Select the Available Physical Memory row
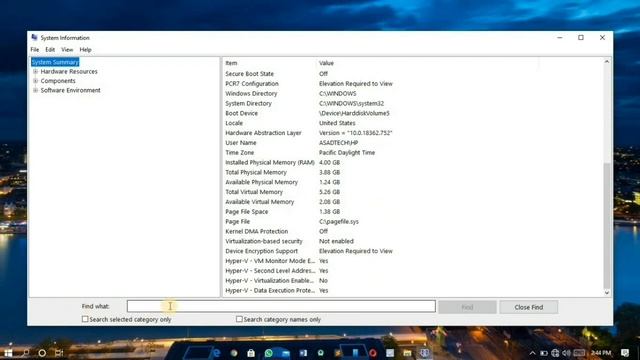640x360 pixels. 413,182
